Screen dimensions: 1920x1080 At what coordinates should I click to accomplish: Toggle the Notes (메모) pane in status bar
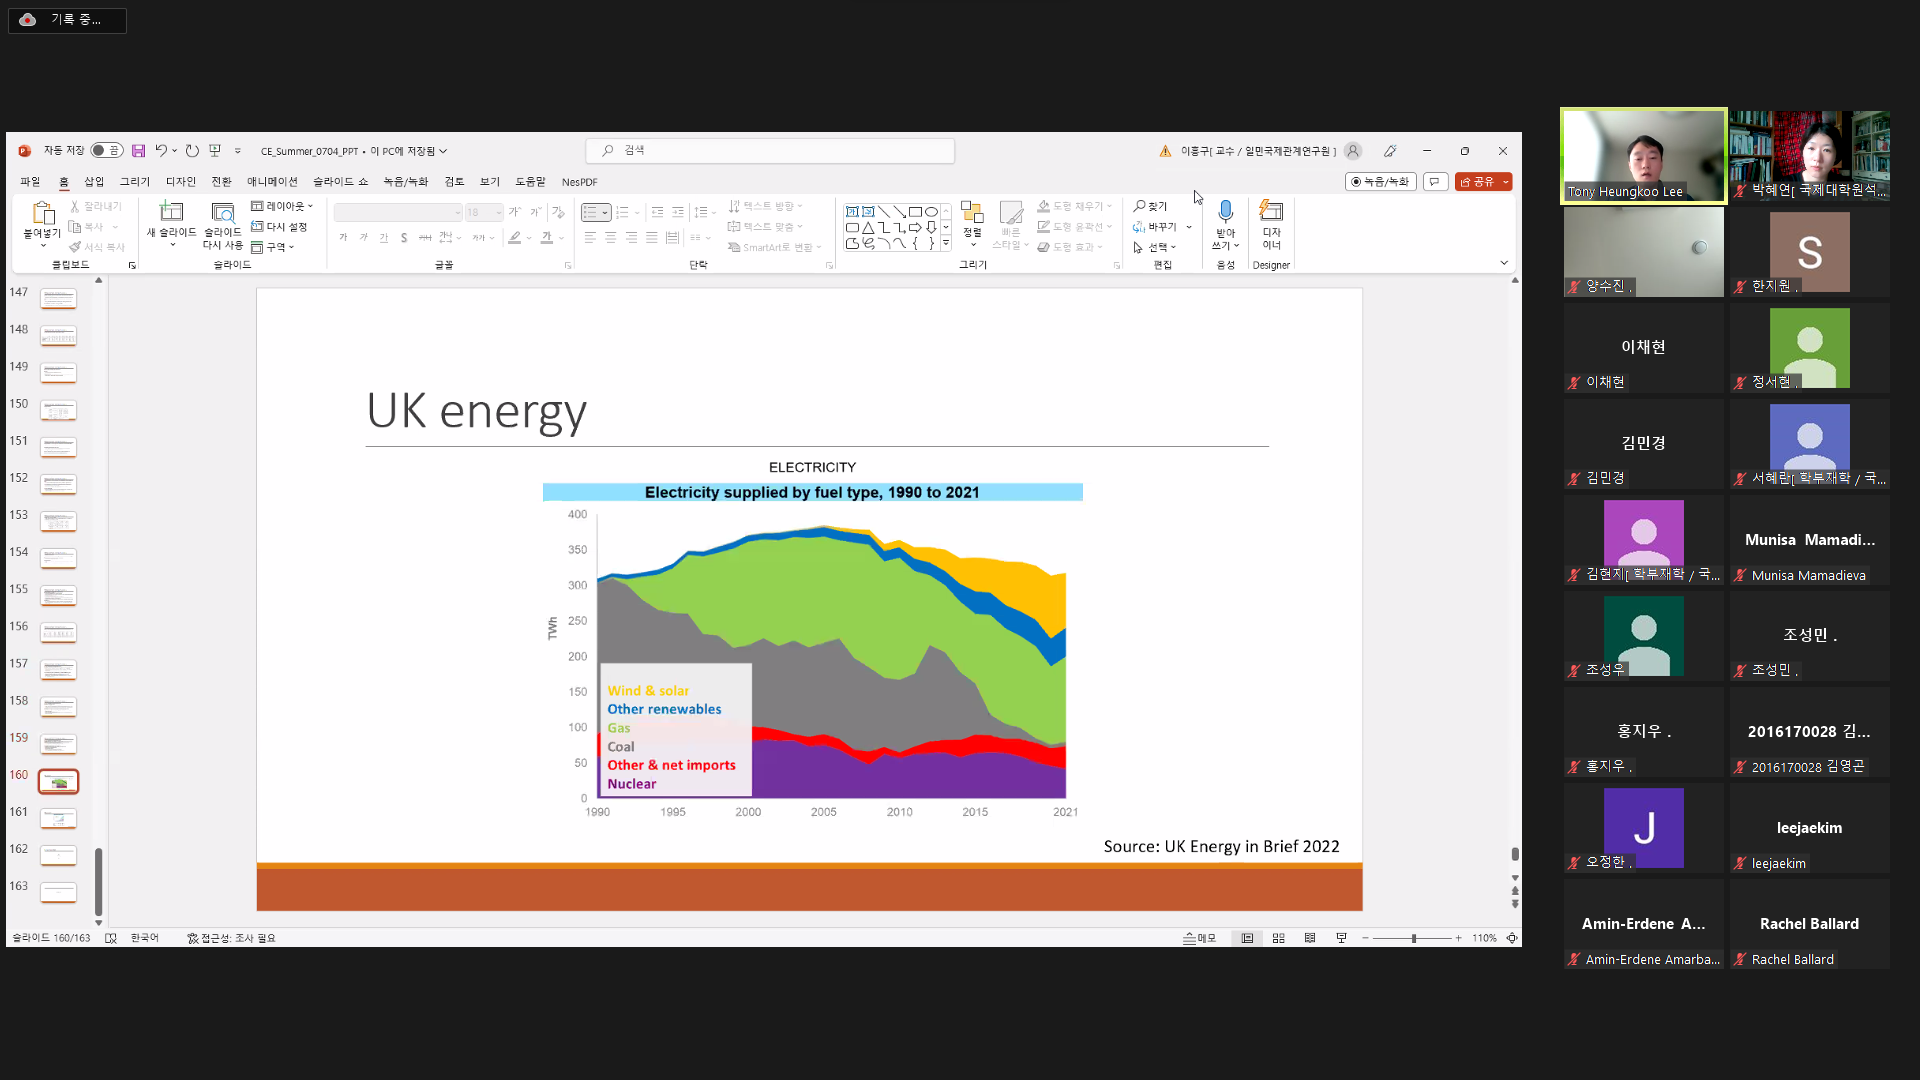[1200, 938]
